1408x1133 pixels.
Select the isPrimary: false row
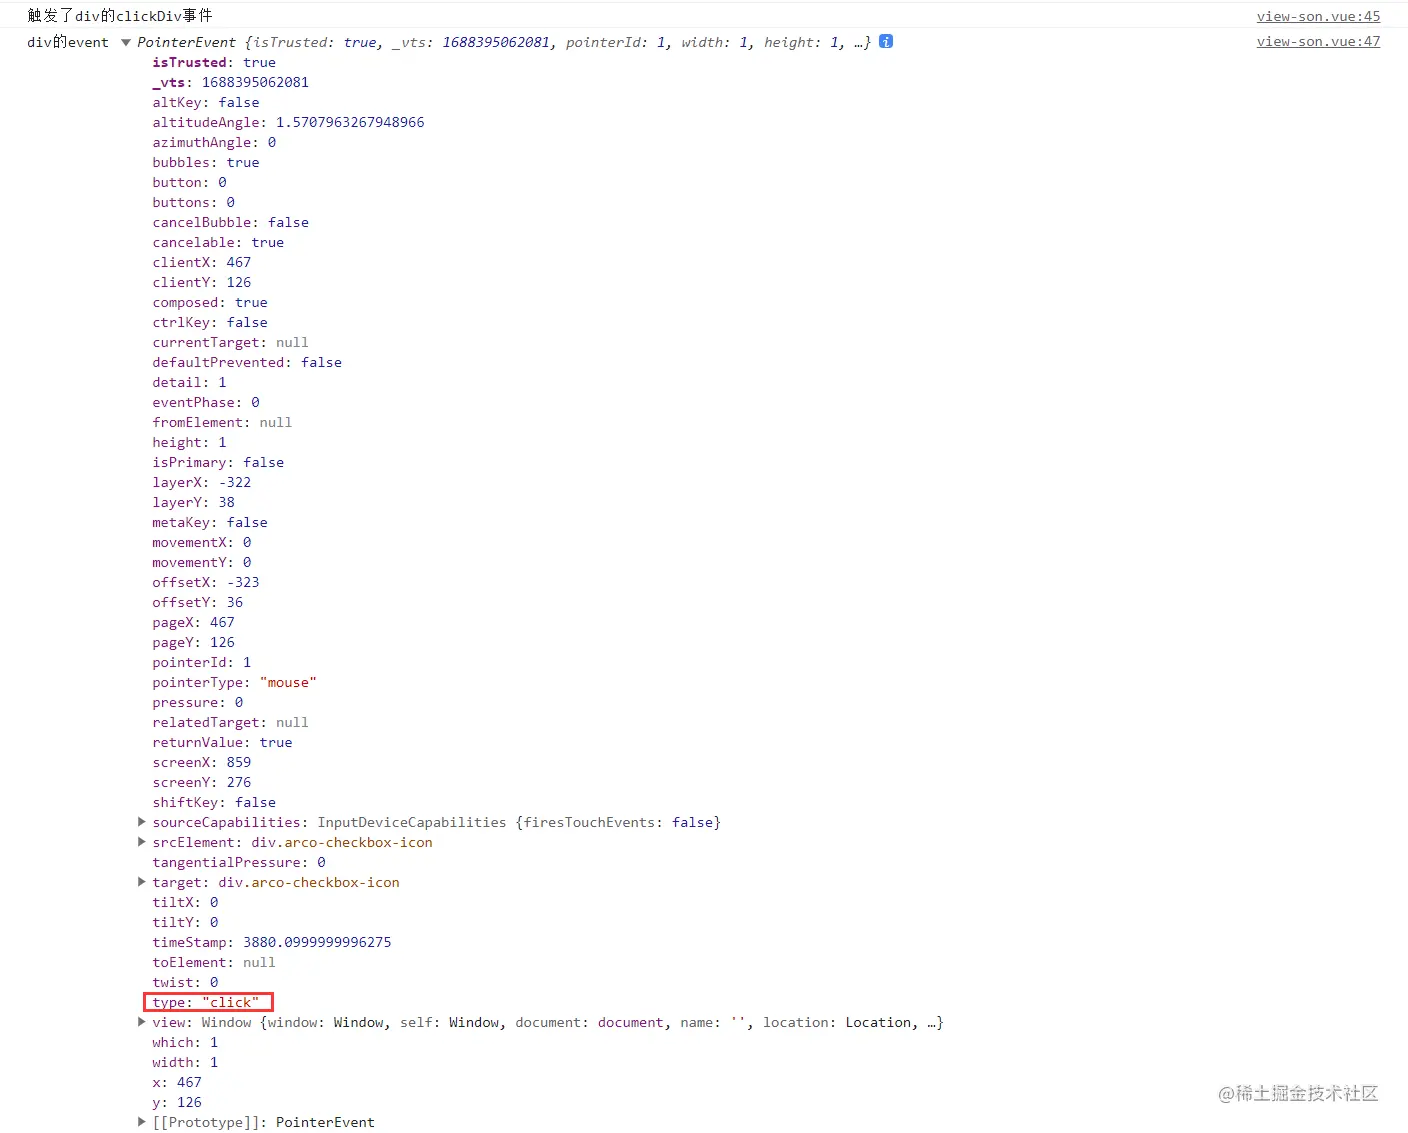(218, 462)
